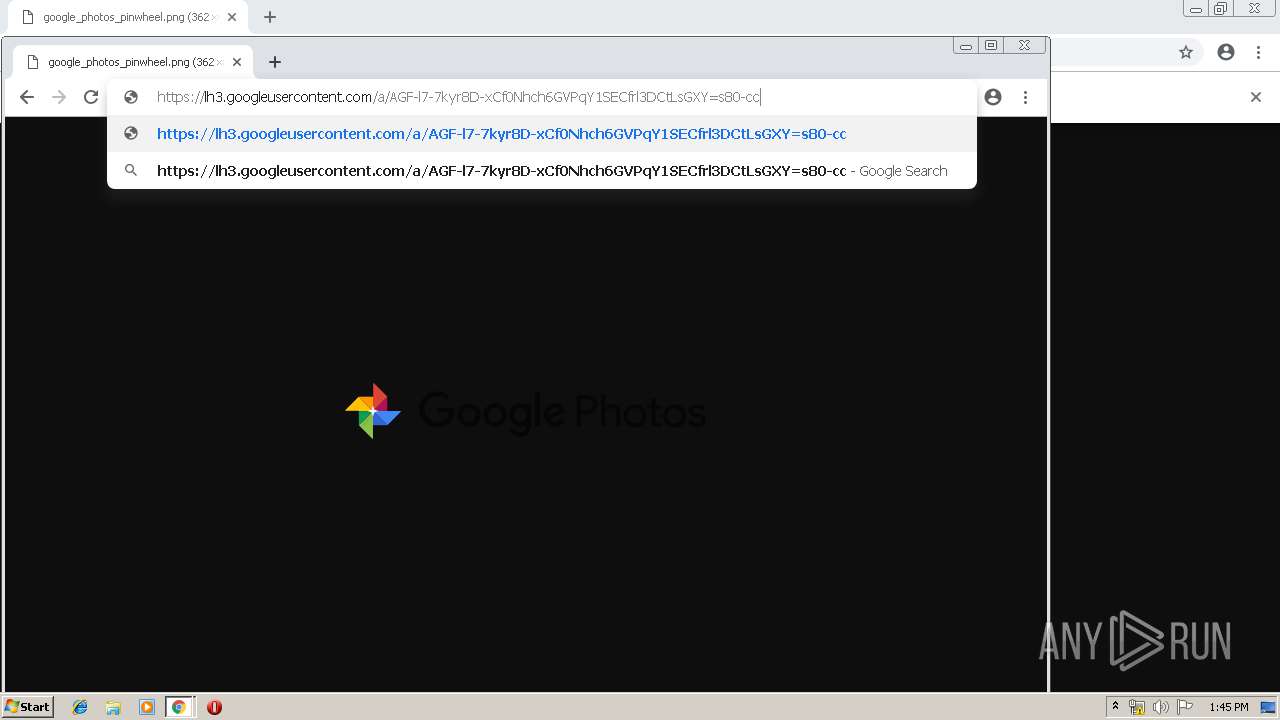Click the 1:45 PM clock
Viewport: 1280px width, 720px height.
[1228, 707]
